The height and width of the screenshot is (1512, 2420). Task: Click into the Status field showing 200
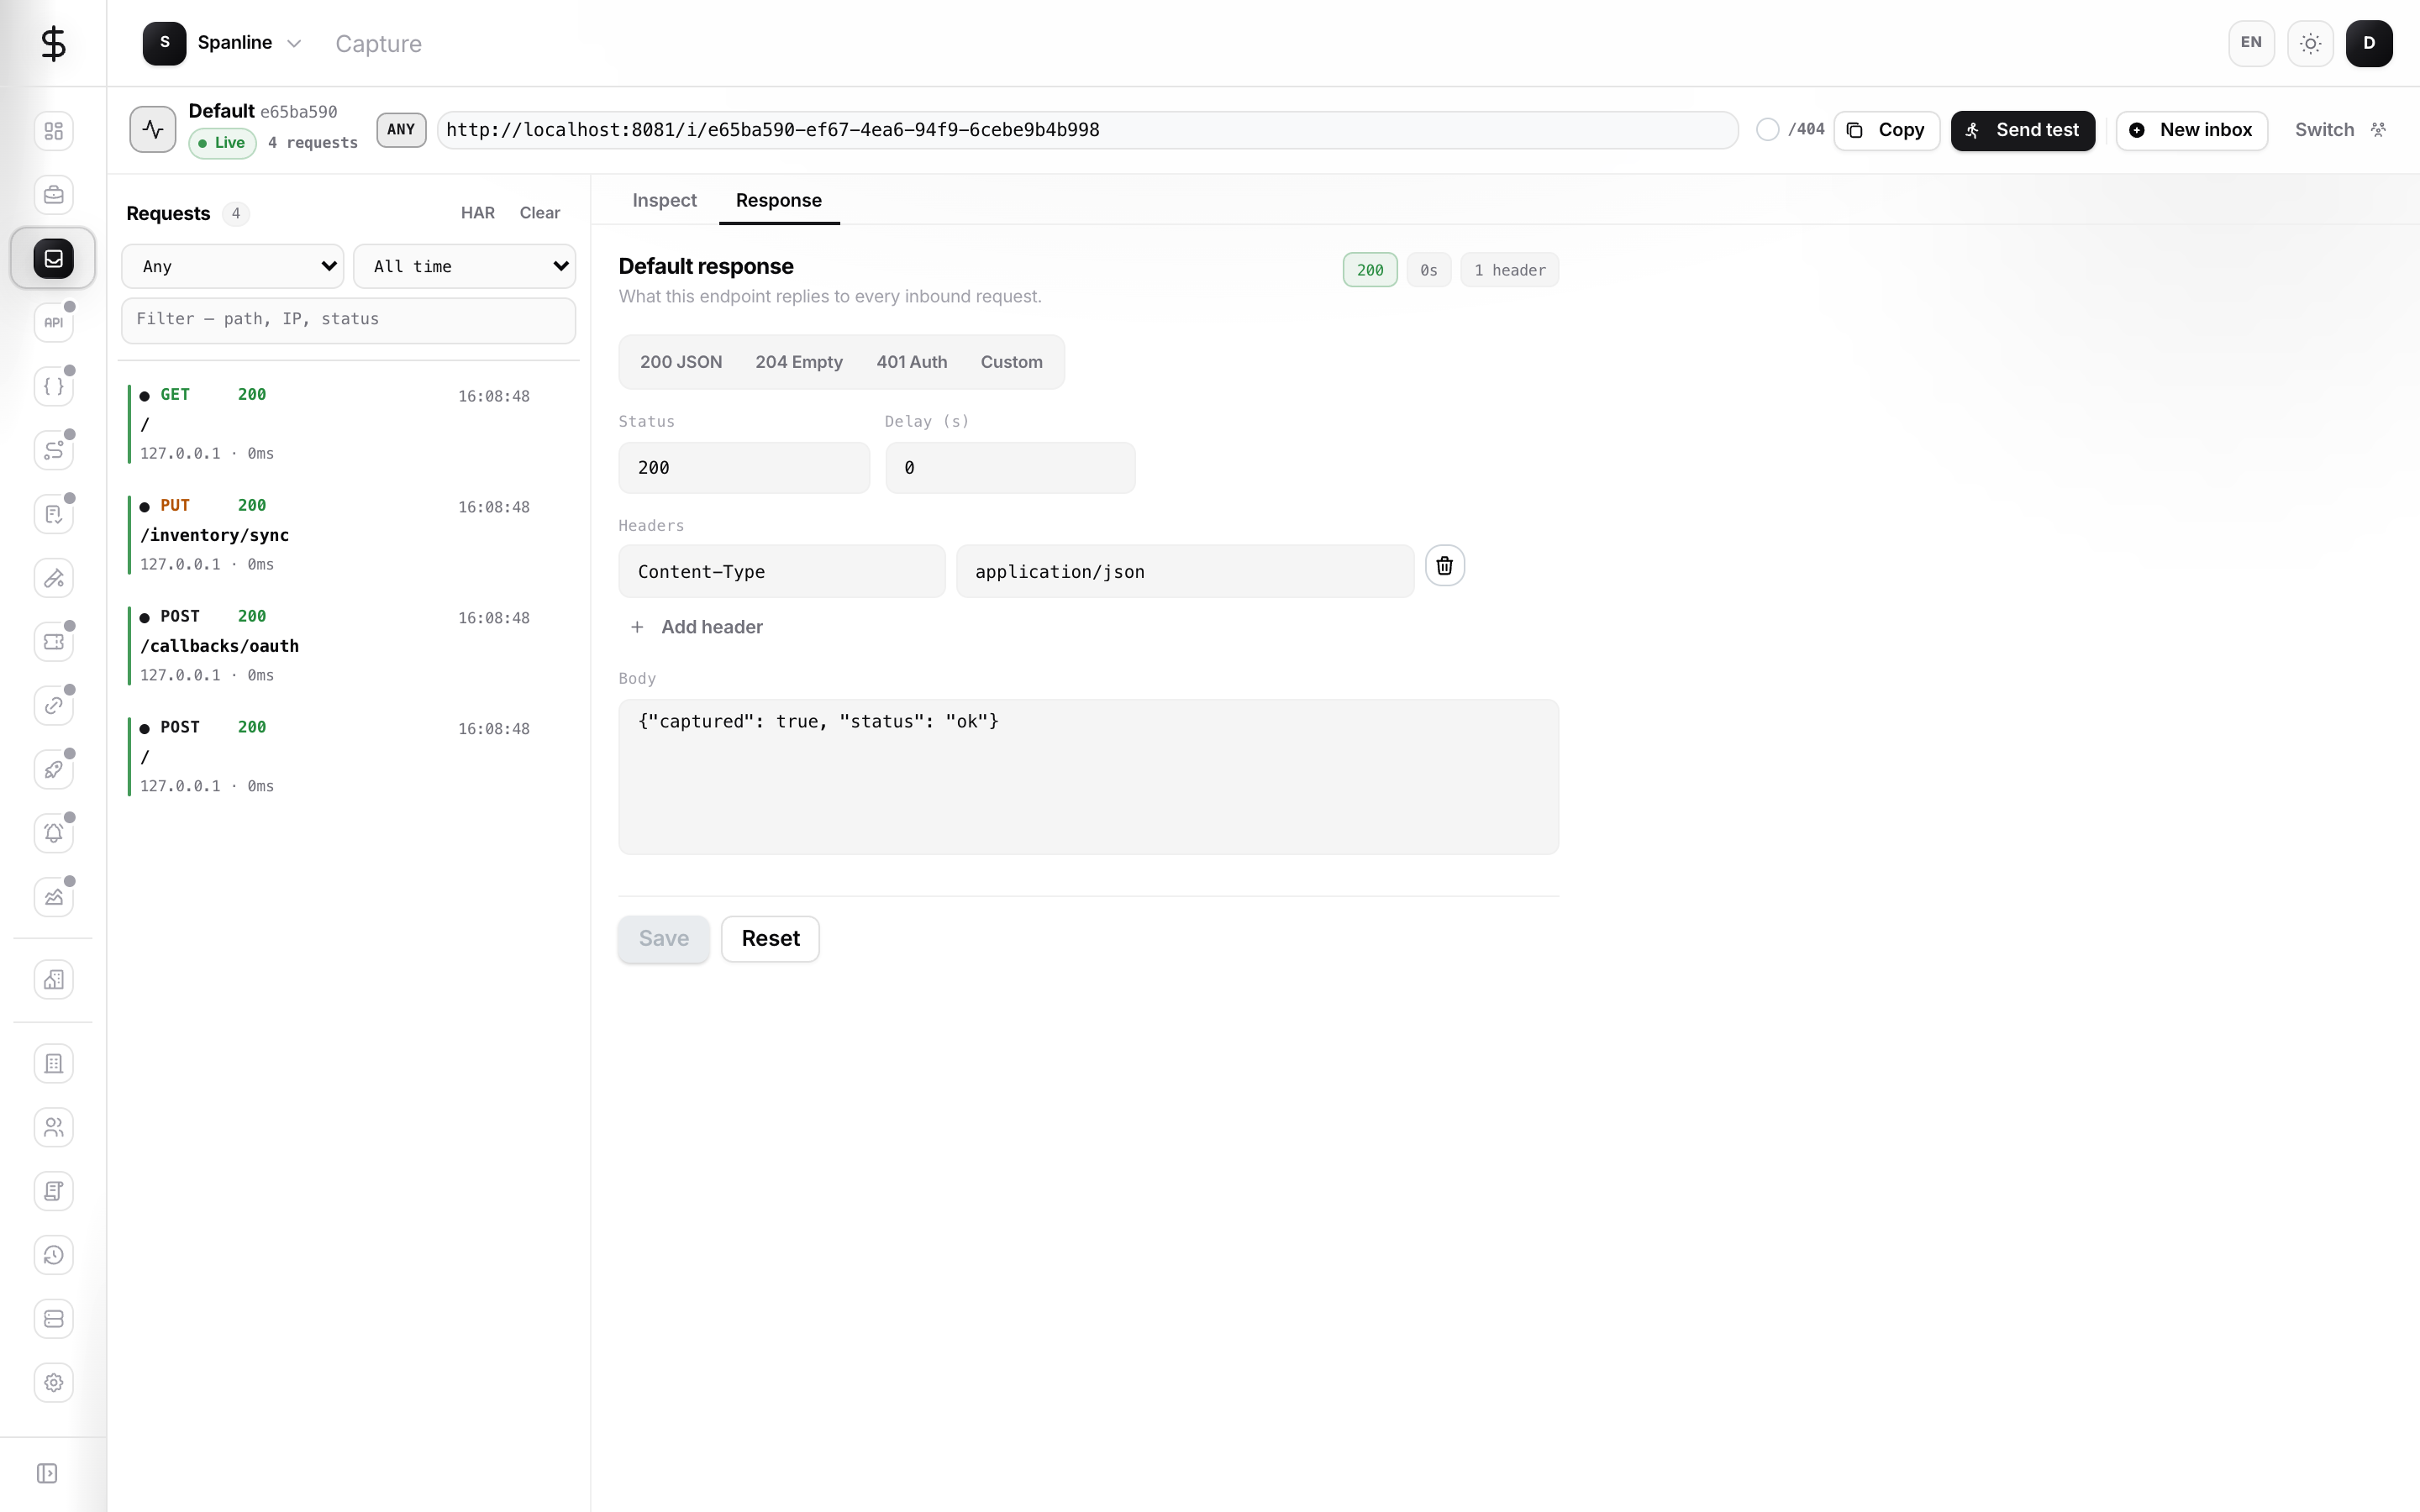[x=744, y=468]
